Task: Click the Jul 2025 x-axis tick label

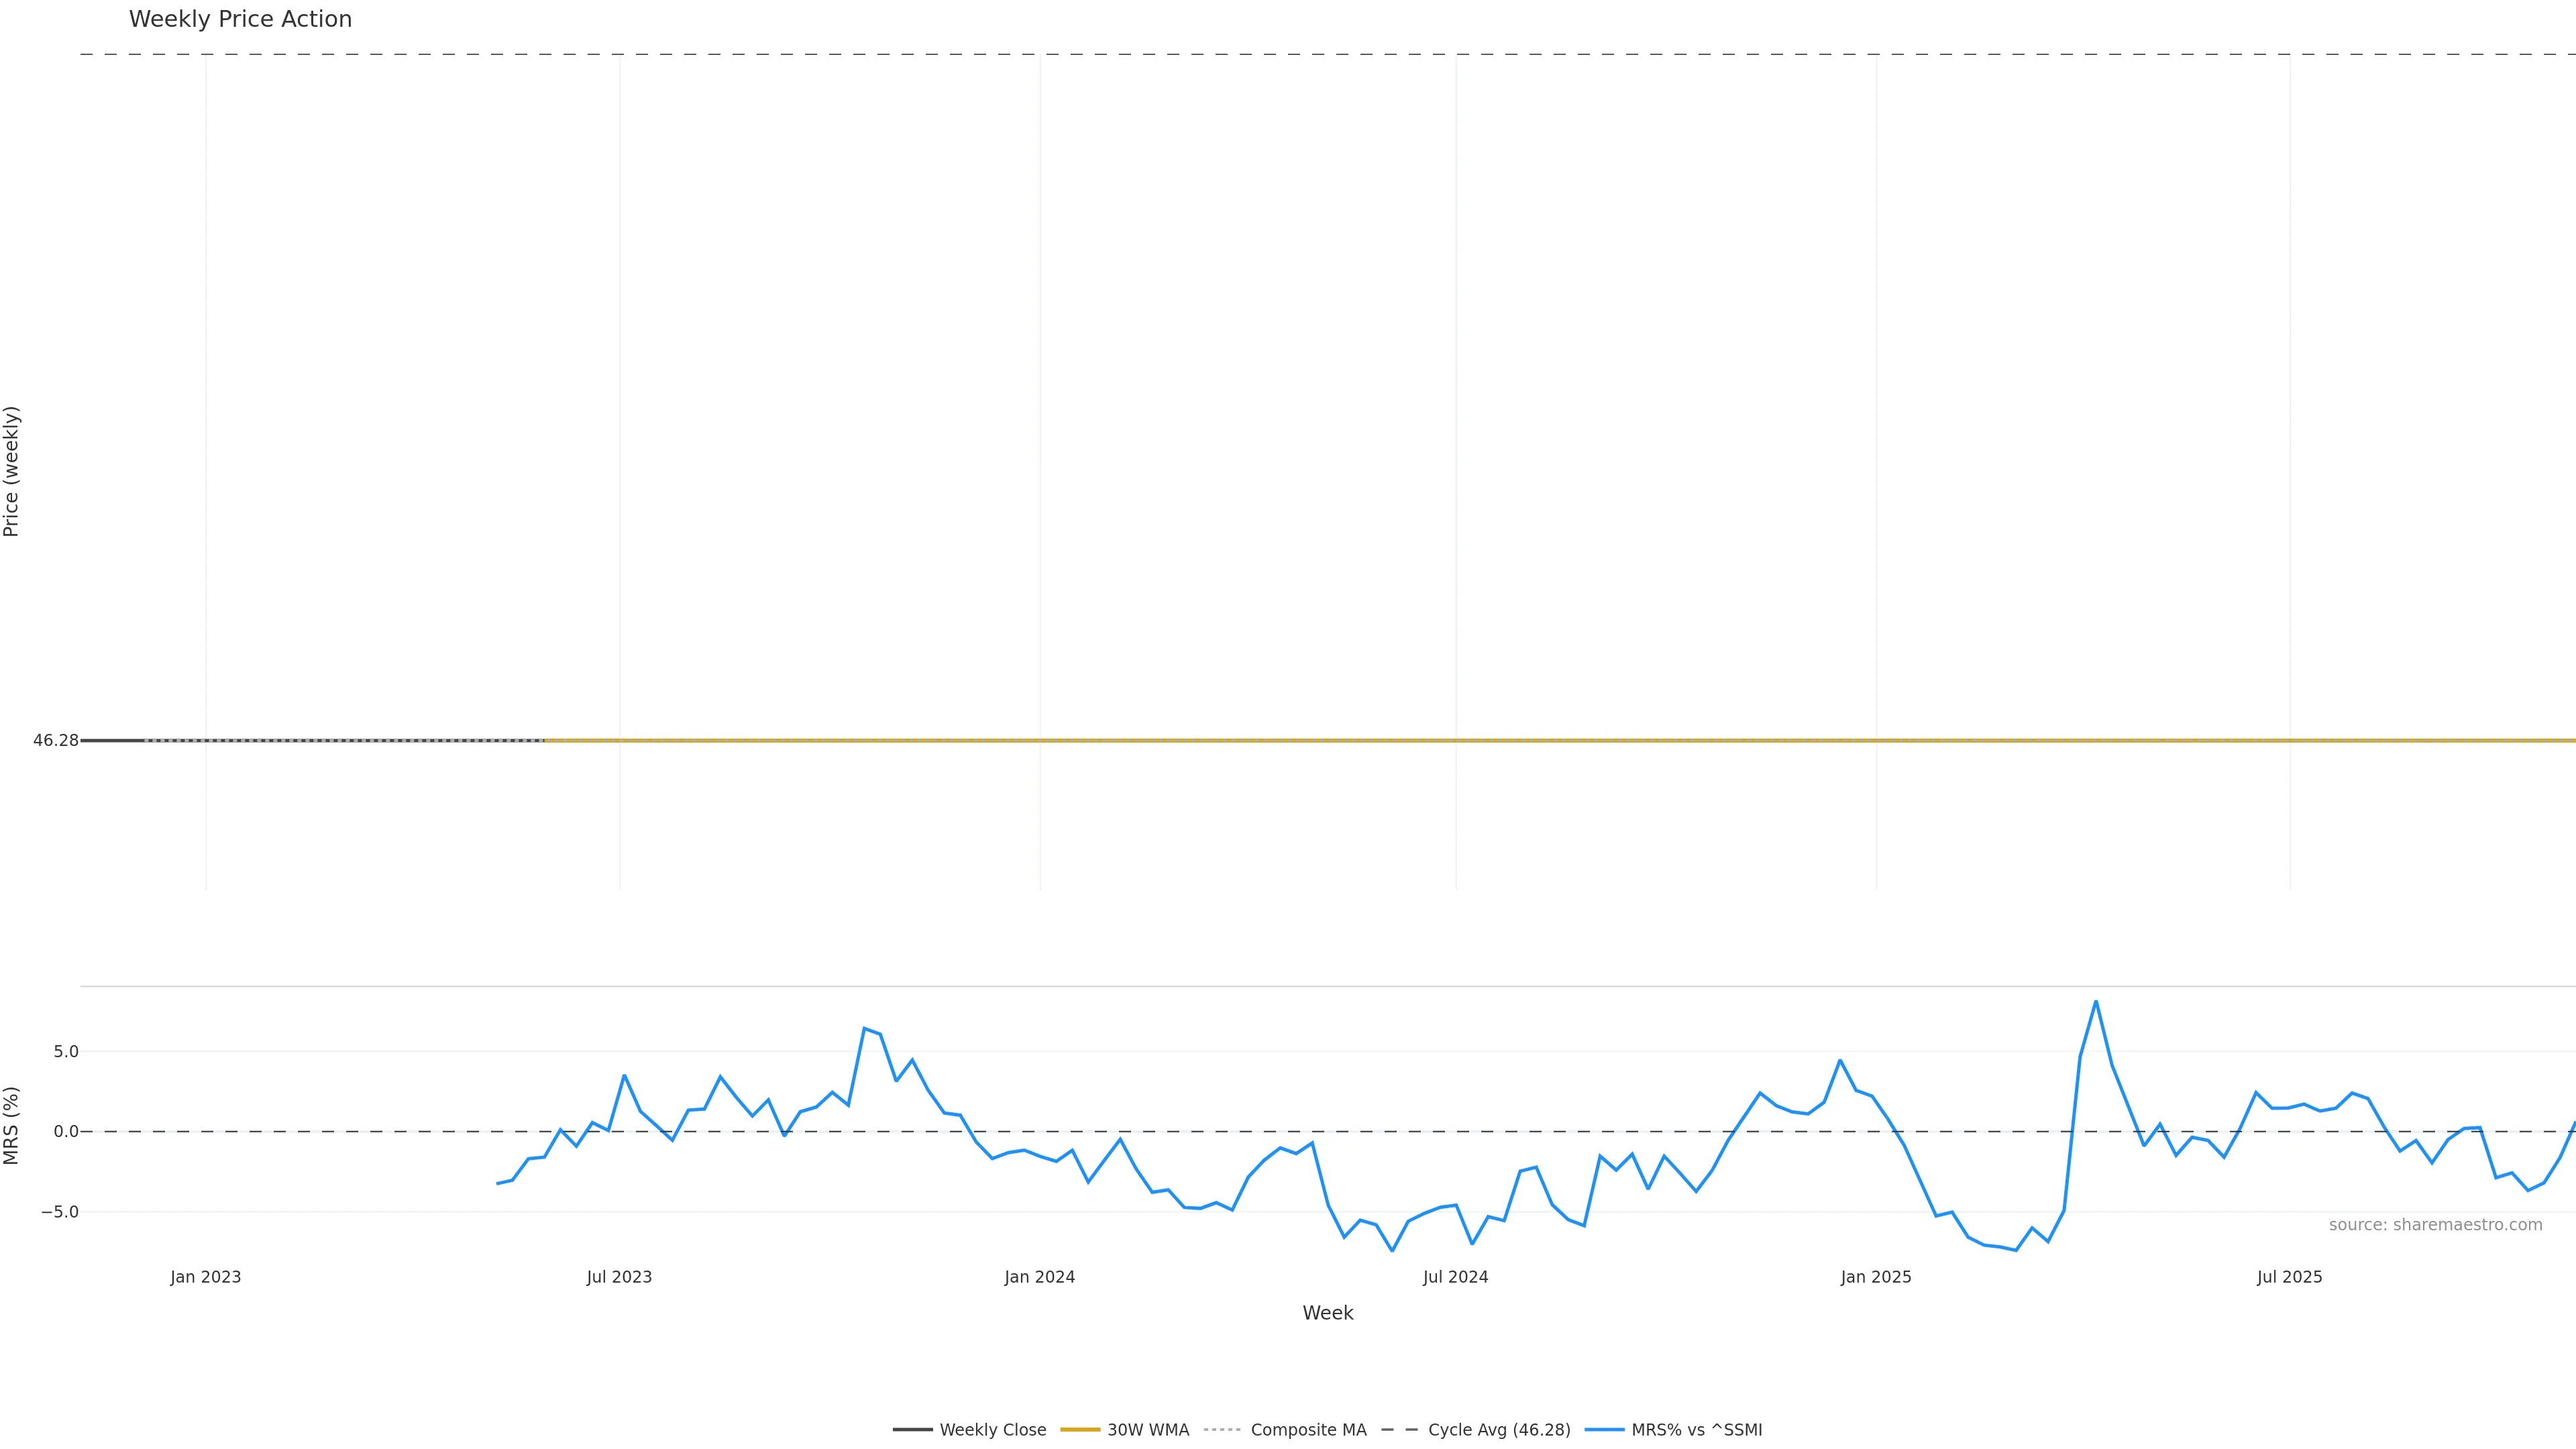Action: [2289, 1277]
